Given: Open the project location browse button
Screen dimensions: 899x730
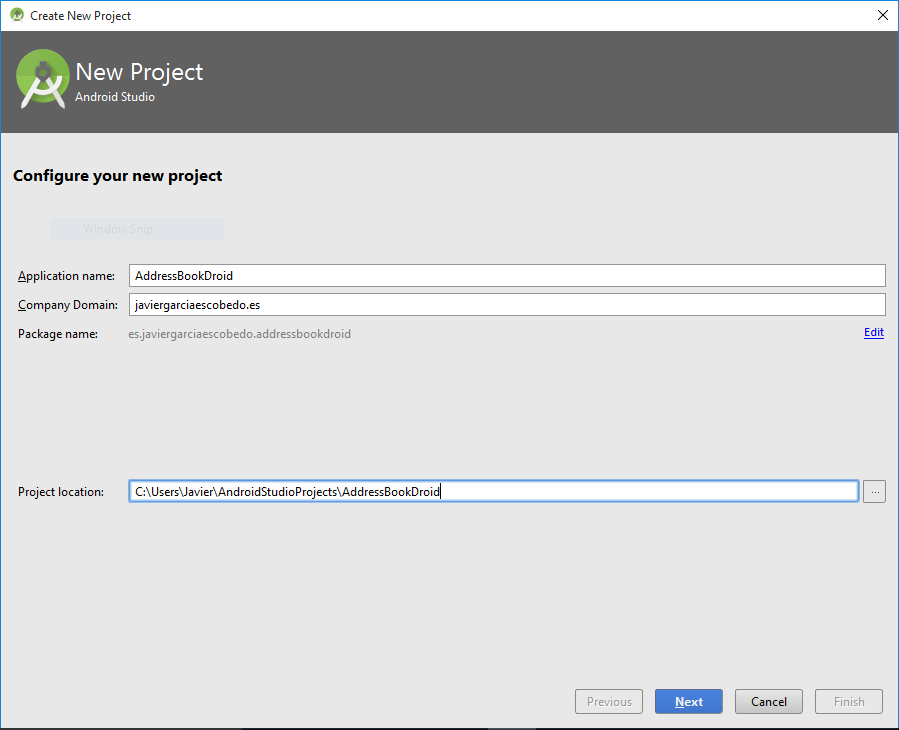Looking at the screenshot, I should (x=873, y=491).
